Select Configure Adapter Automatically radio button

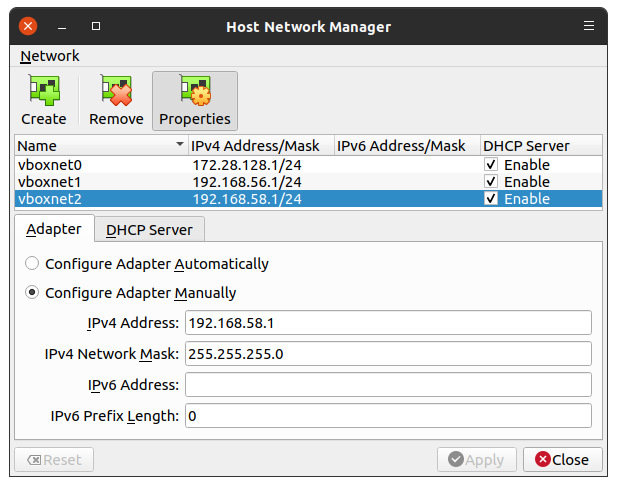pyautogui.click(x=33, y=264)
